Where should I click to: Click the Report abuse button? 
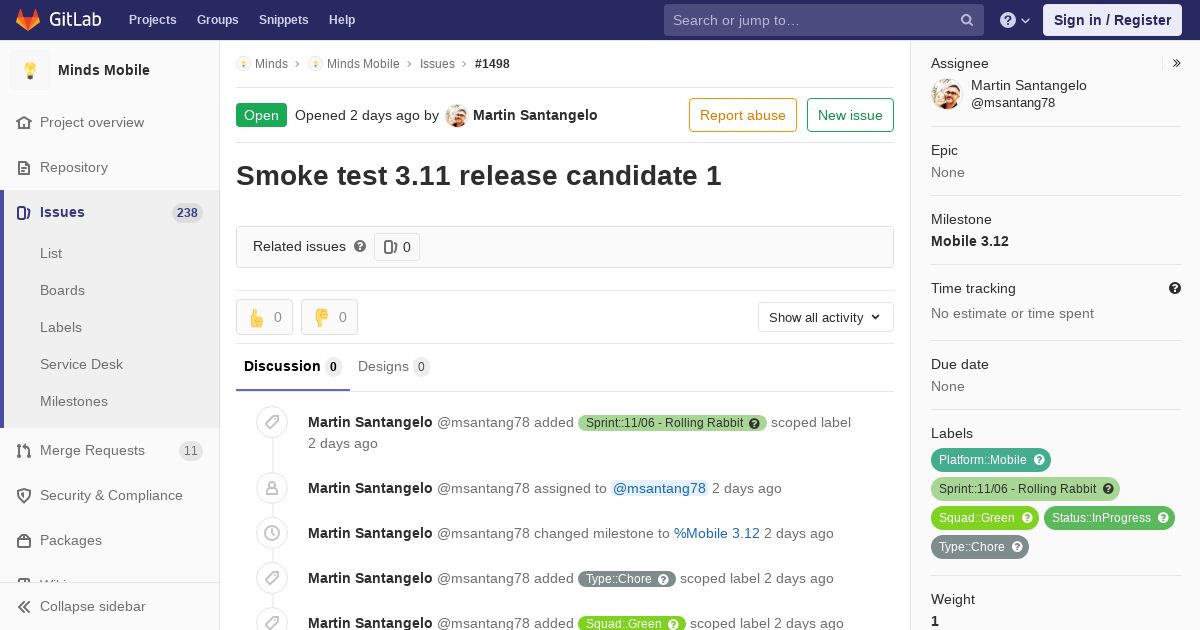[742, 115]
